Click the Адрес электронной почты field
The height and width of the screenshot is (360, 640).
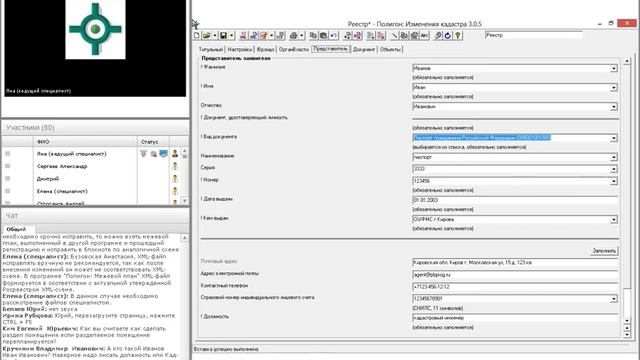pos(515,275)
